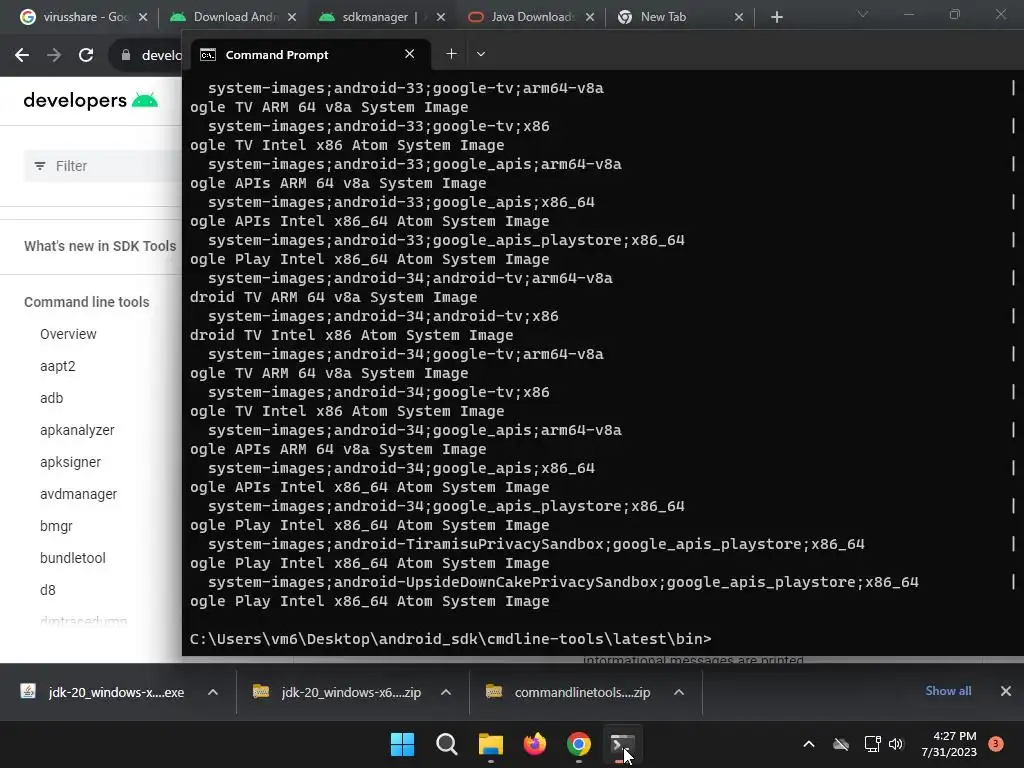Show hidden system tray icons

(x=808, y=744)
